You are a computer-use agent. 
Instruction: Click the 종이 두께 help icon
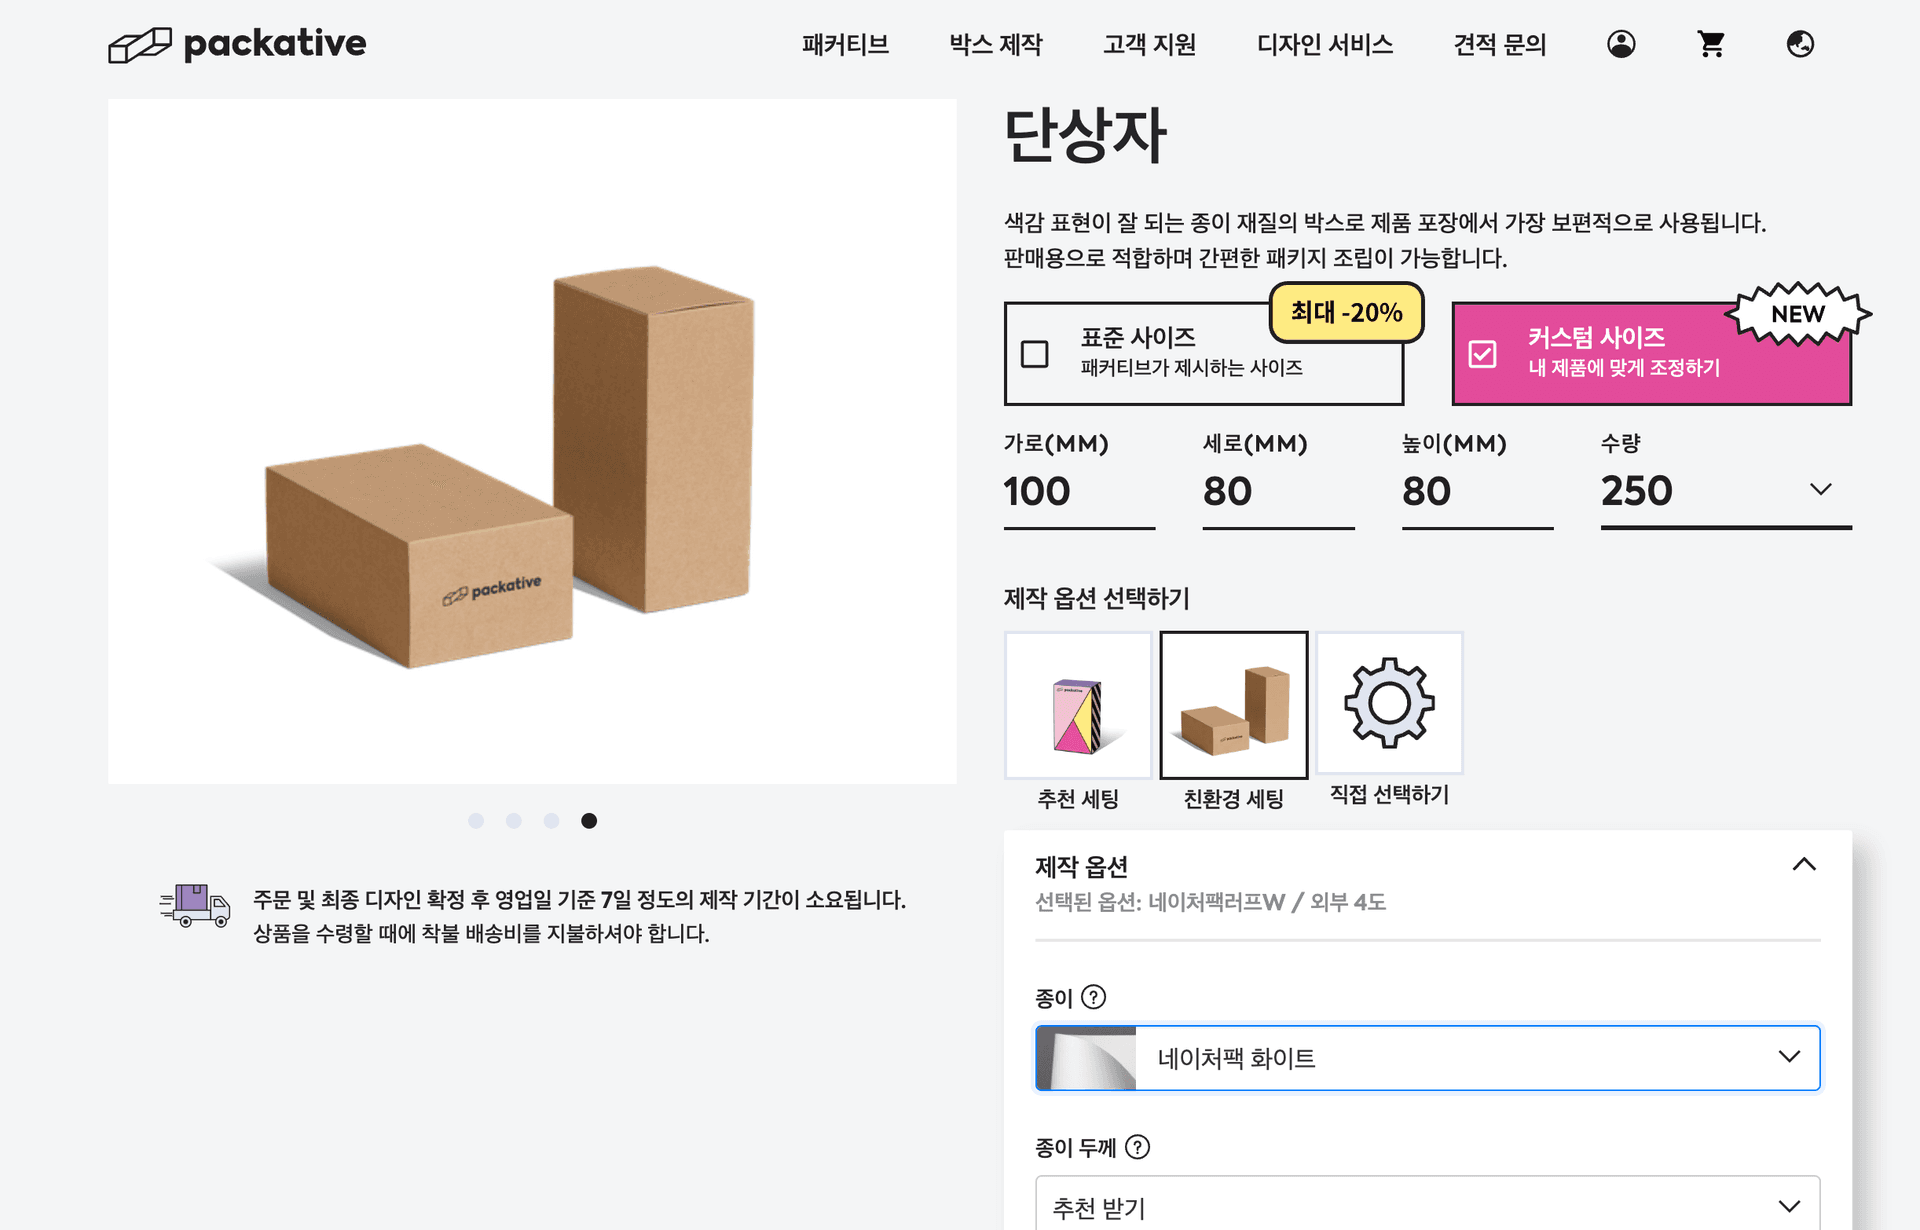[1138, 1147]
